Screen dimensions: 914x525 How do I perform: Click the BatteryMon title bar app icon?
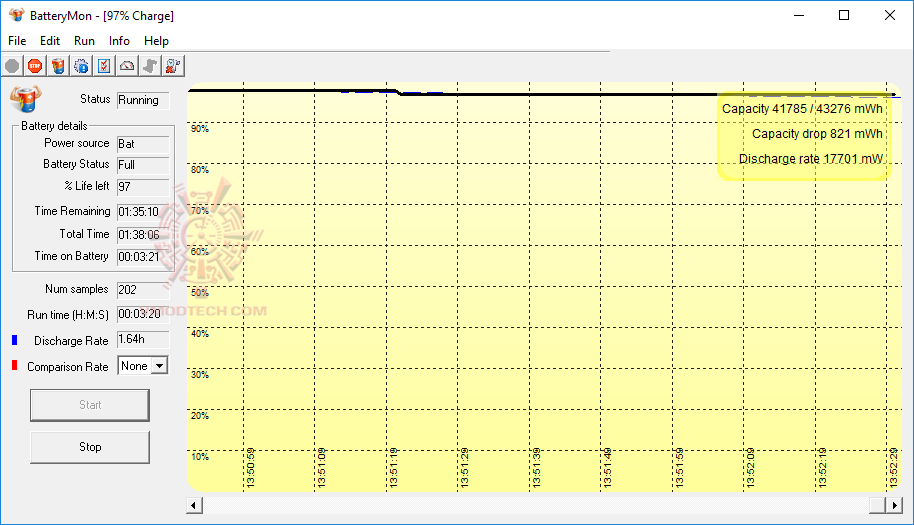click(x=16, y=15)
